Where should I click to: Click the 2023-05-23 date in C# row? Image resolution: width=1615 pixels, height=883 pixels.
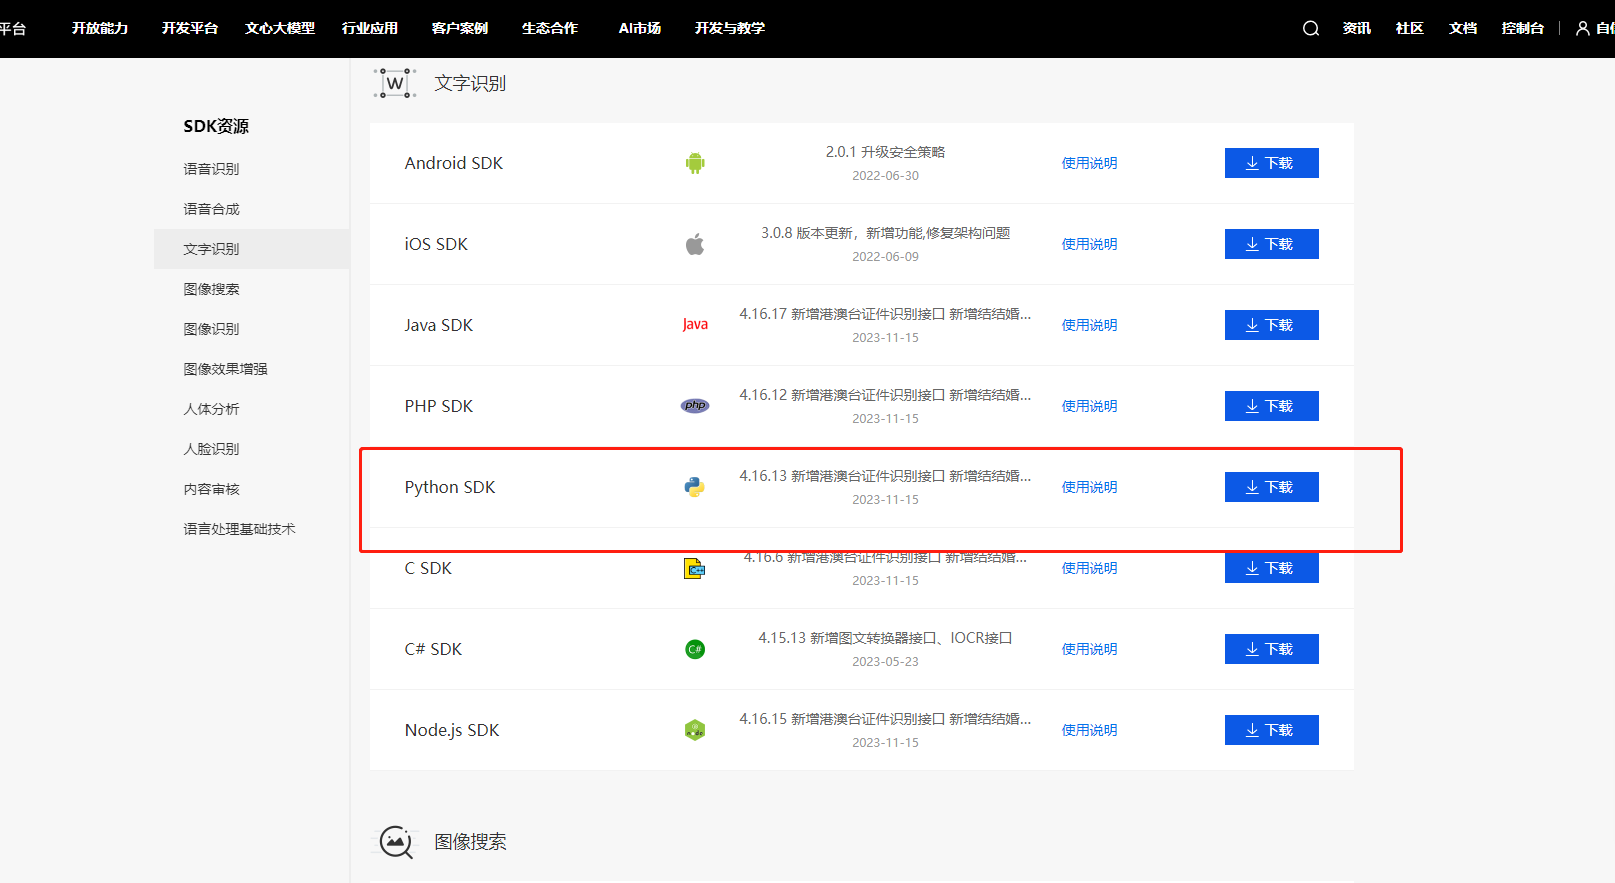(x=885, y=662)
